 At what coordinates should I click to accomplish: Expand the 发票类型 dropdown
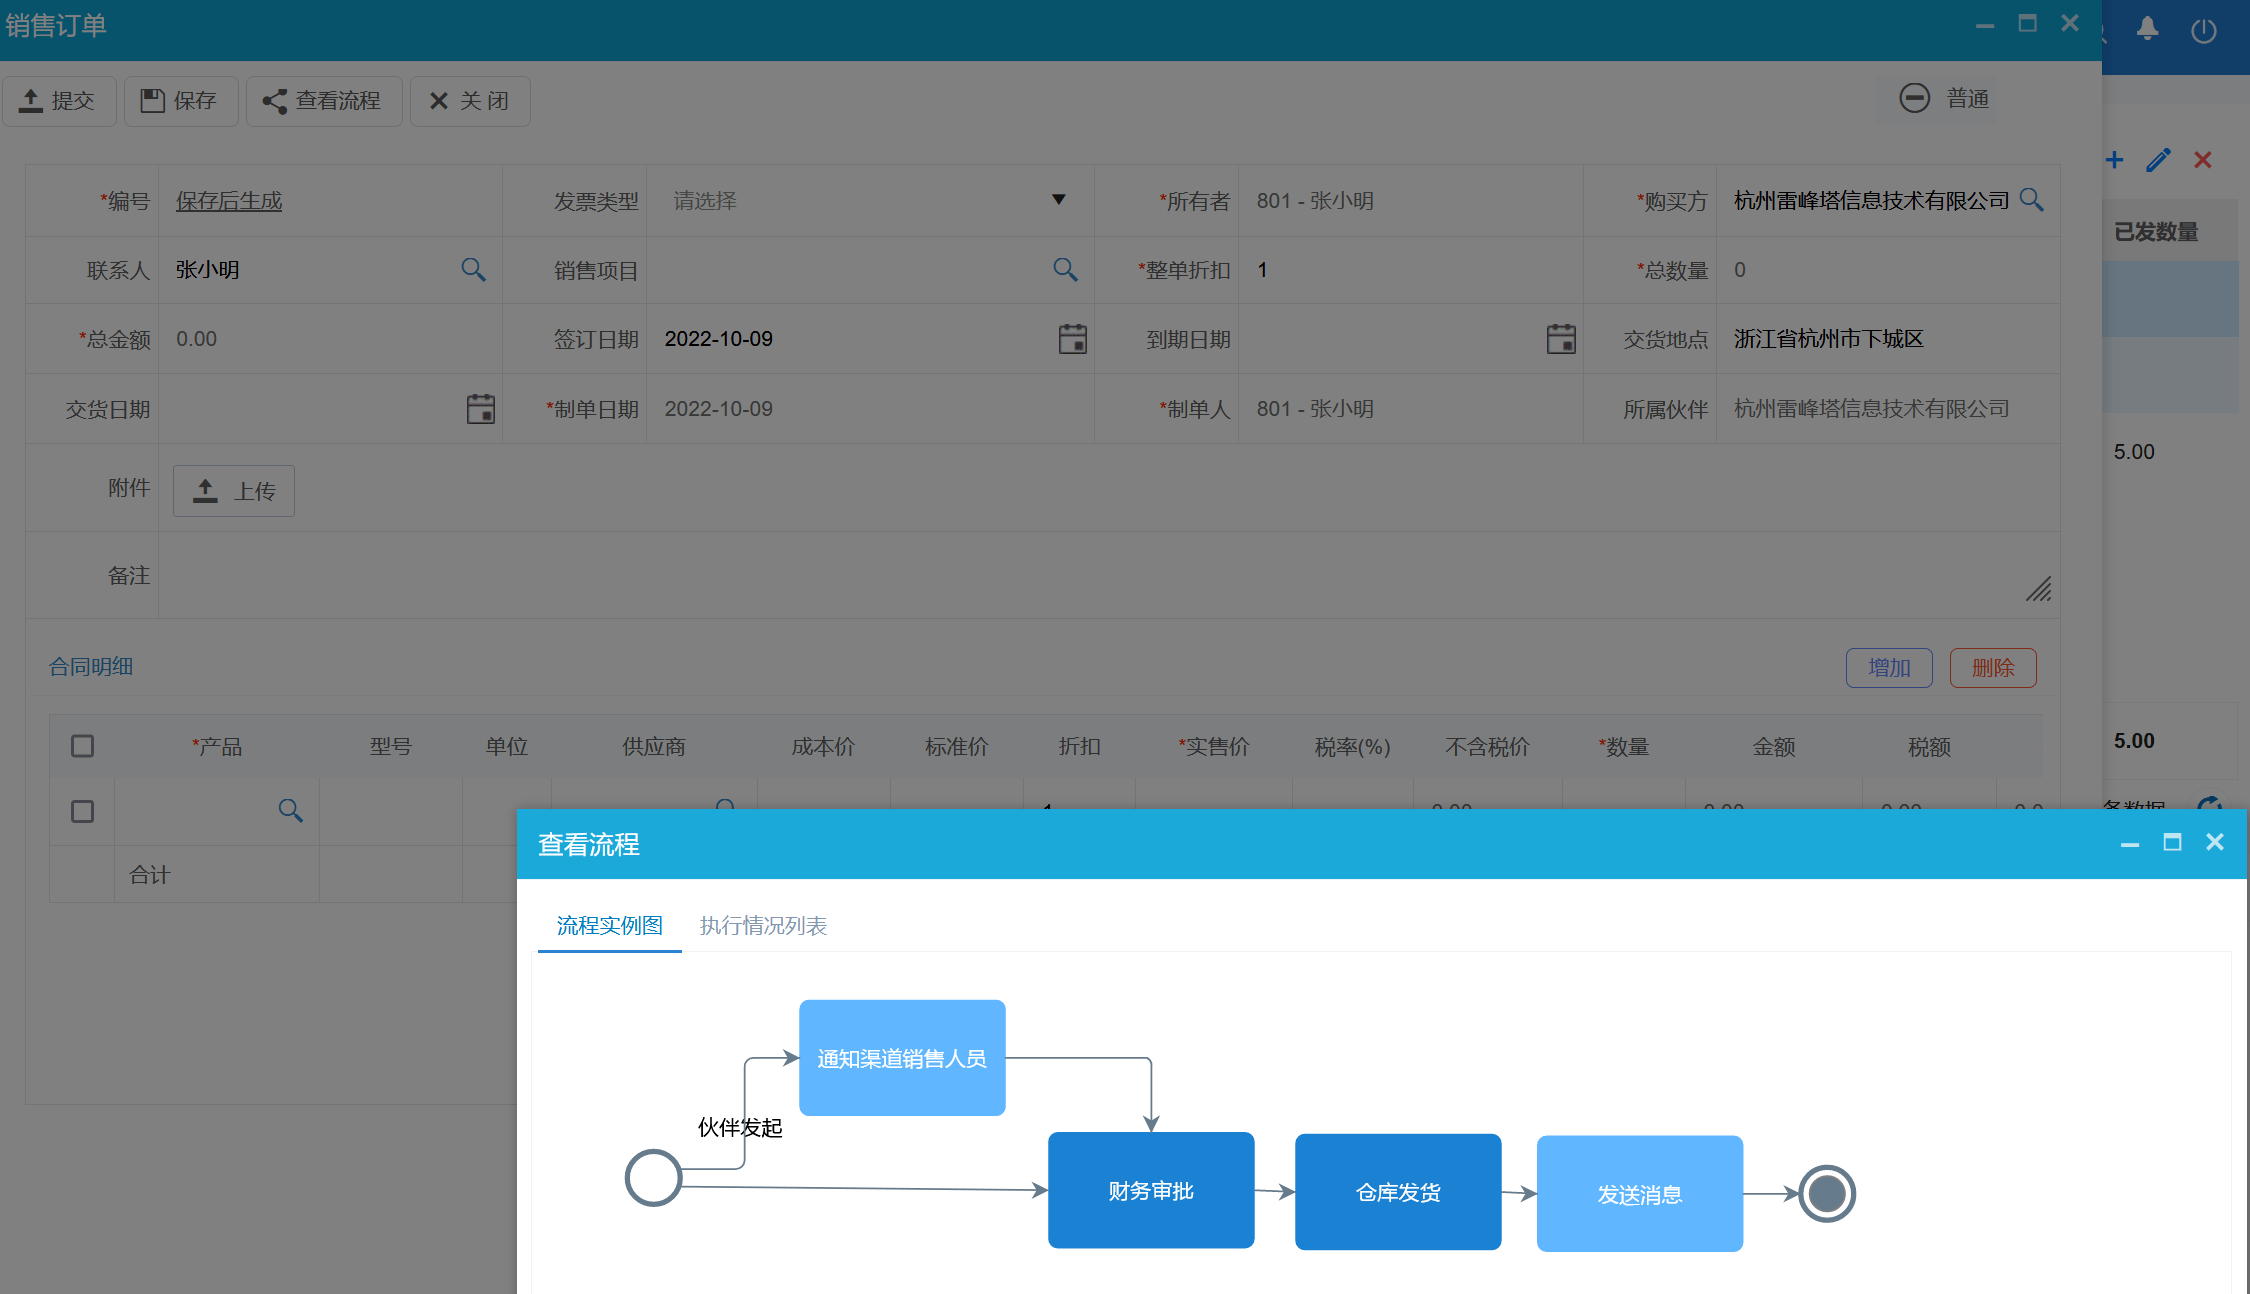1058,200
